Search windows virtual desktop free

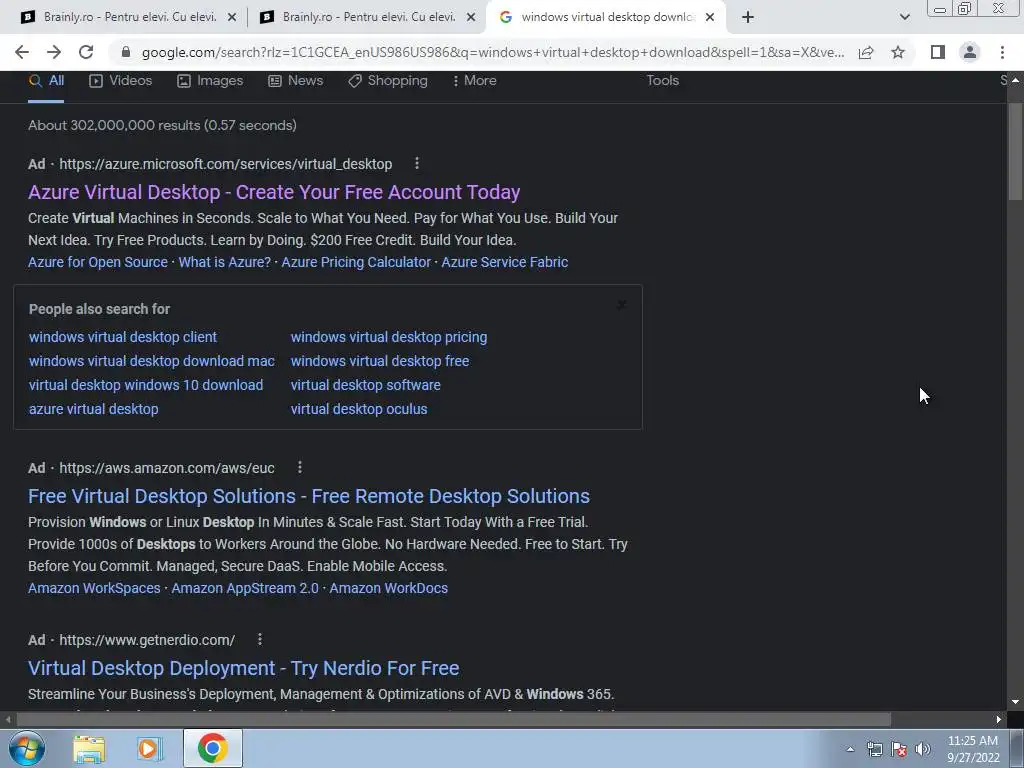click(379, 361)
